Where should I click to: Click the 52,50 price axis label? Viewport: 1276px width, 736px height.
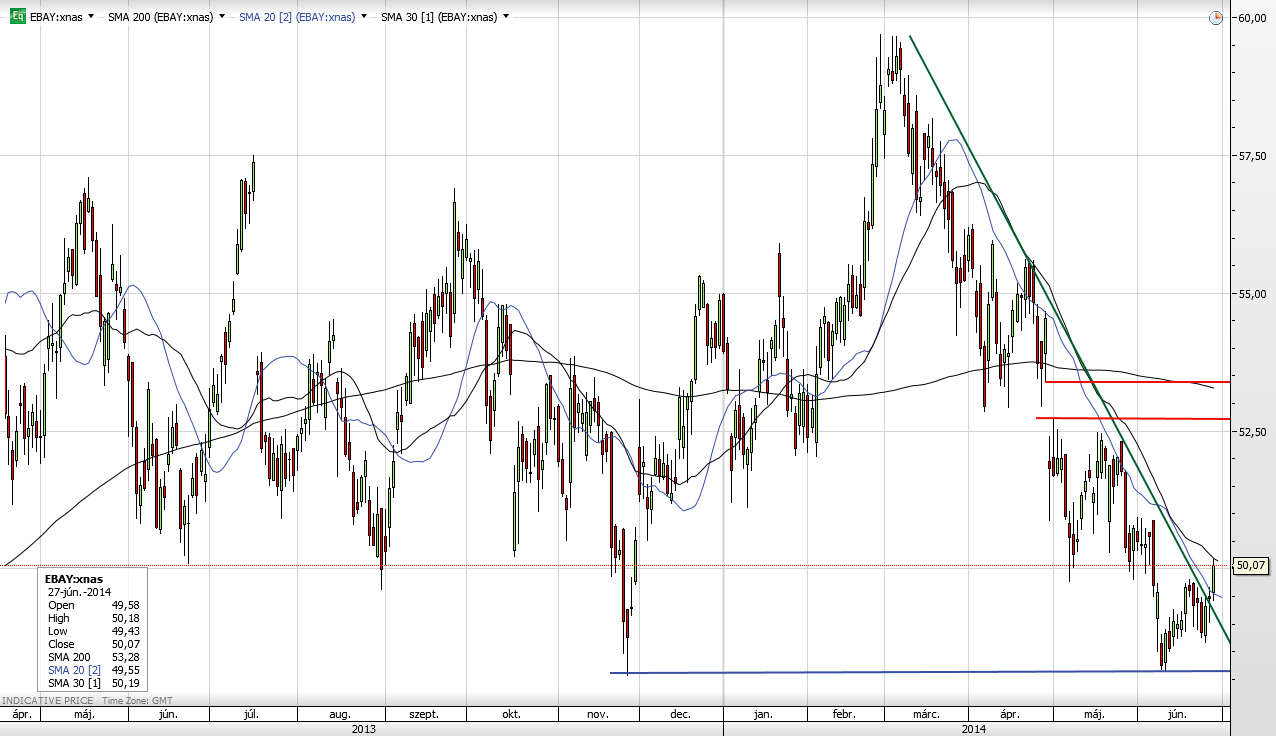click(x=1252, y=432)
